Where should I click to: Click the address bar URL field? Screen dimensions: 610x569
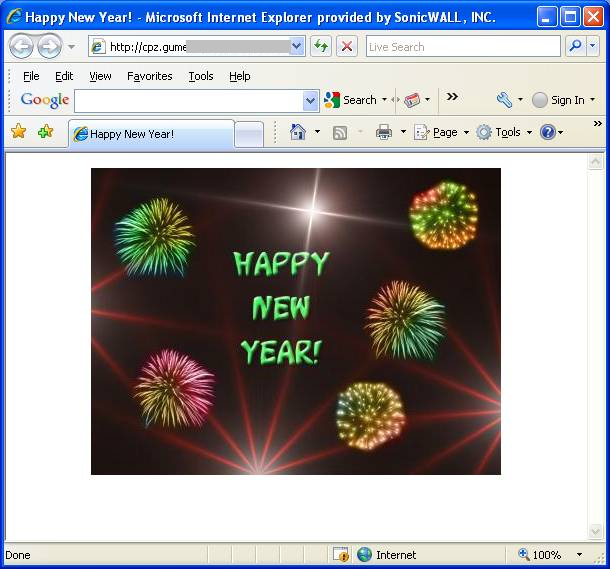point(189,47)
